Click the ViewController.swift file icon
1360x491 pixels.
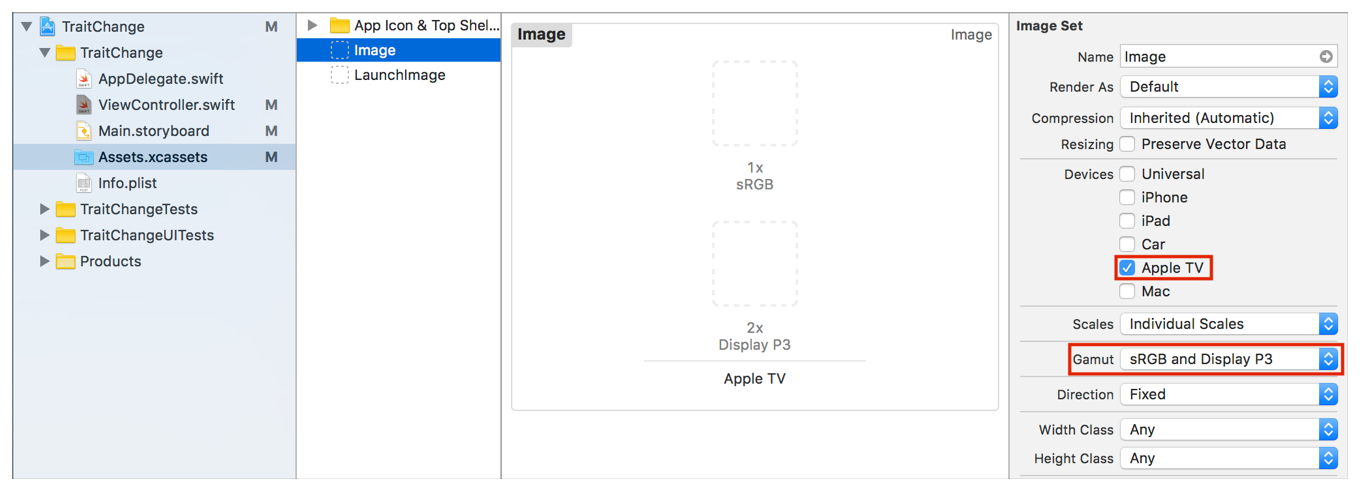84,105
